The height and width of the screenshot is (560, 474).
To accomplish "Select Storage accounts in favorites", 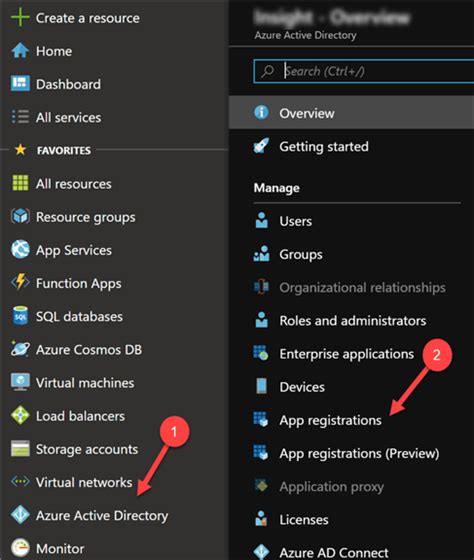I will (87, 449).
